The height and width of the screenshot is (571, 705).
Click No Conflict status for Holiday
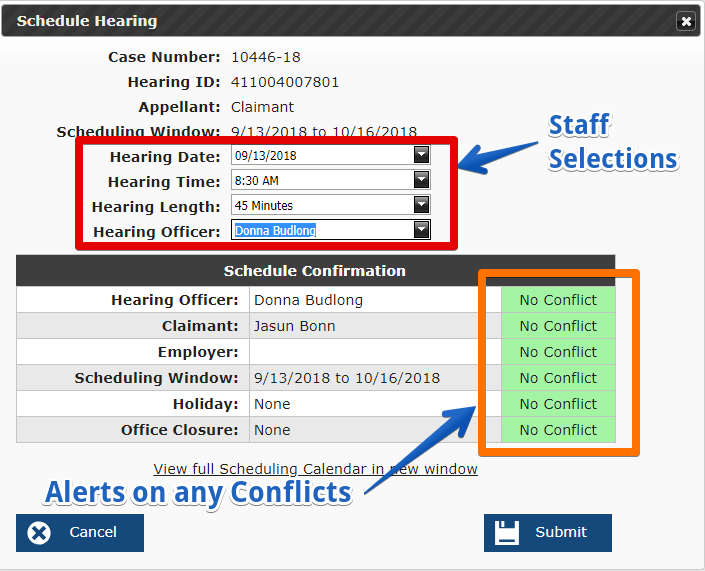pyautogui.click(x=558, y=404)
